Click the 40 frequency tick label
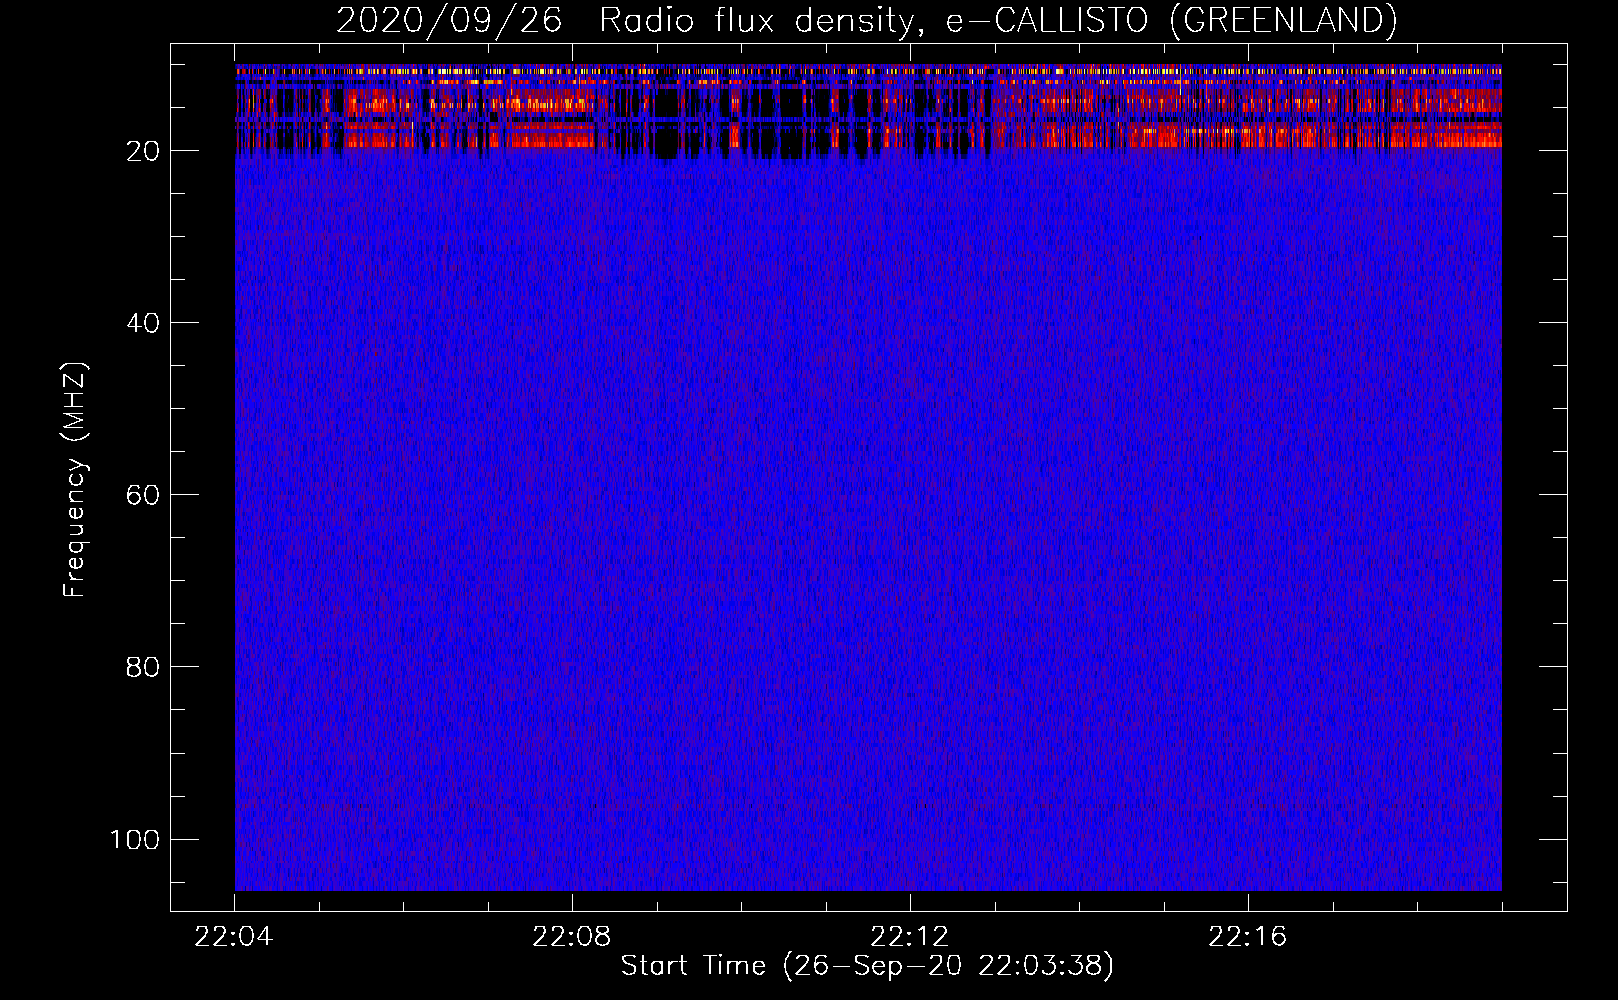This screenshot has width=1618, height=1000. 143,323
